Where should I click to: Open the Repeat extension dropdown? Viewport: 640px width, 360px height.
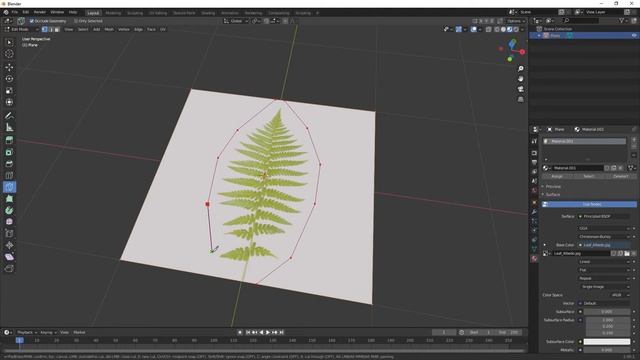pyautogui.click(x=604, y=278)
